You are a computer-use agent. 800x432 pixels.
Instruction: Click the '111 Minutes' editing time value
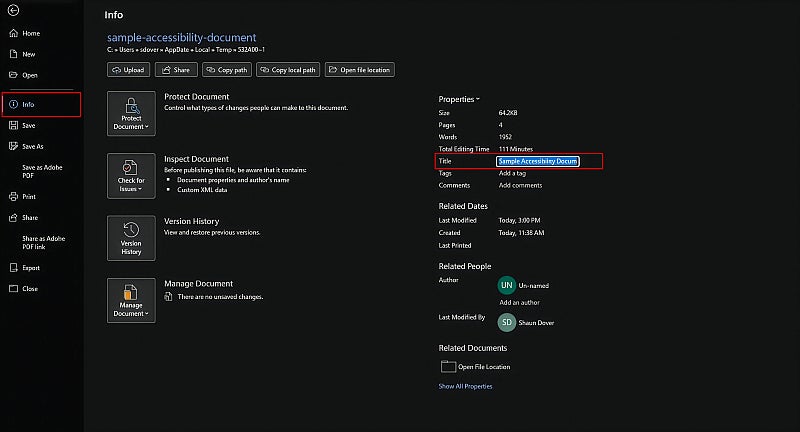(x=516, y=149)
